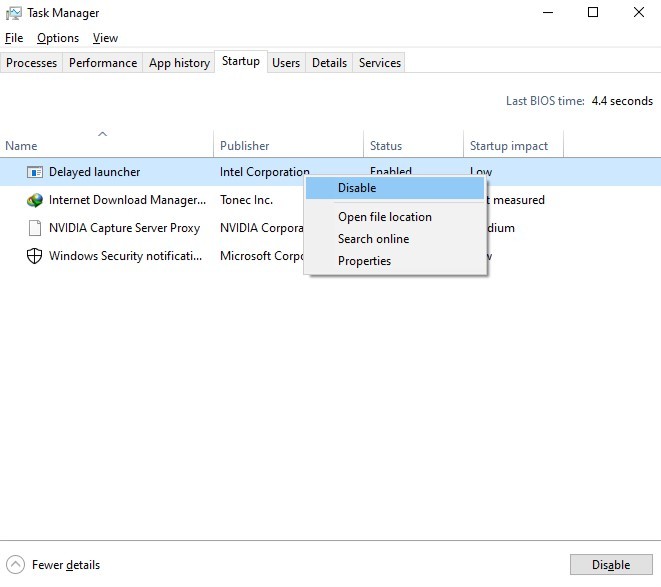This screenshot has width=661, height=587.
Task: Switch to the Processes tab
Action: tap(31, 63)
